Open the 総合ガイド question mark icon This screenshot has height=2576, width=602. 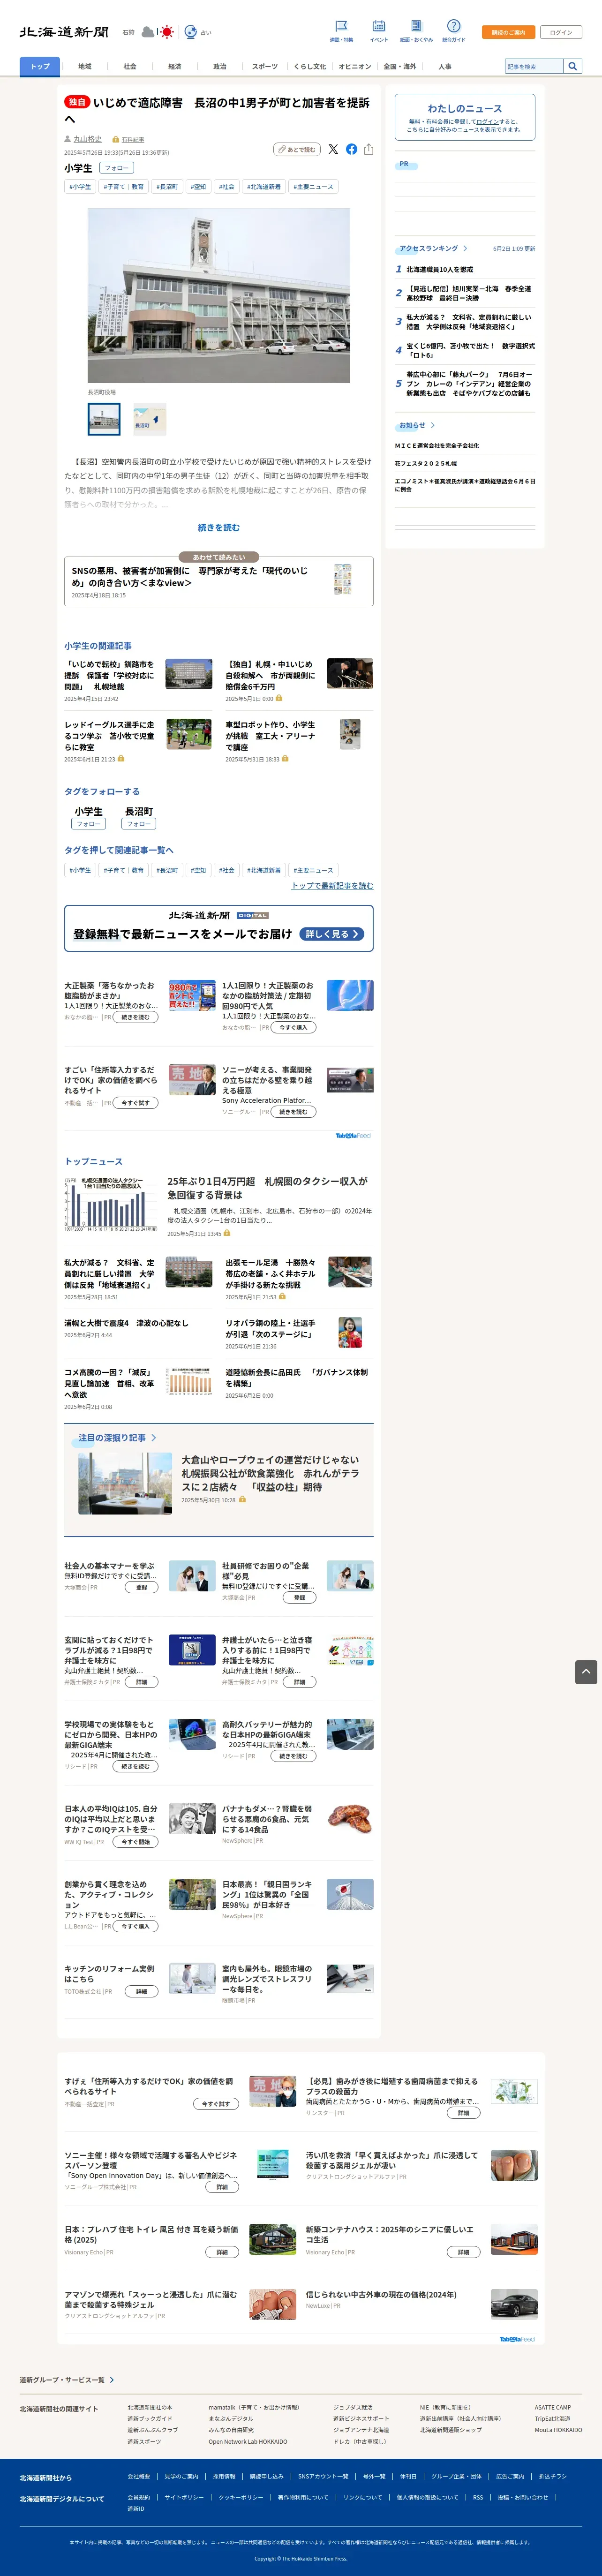coord(453,26)
